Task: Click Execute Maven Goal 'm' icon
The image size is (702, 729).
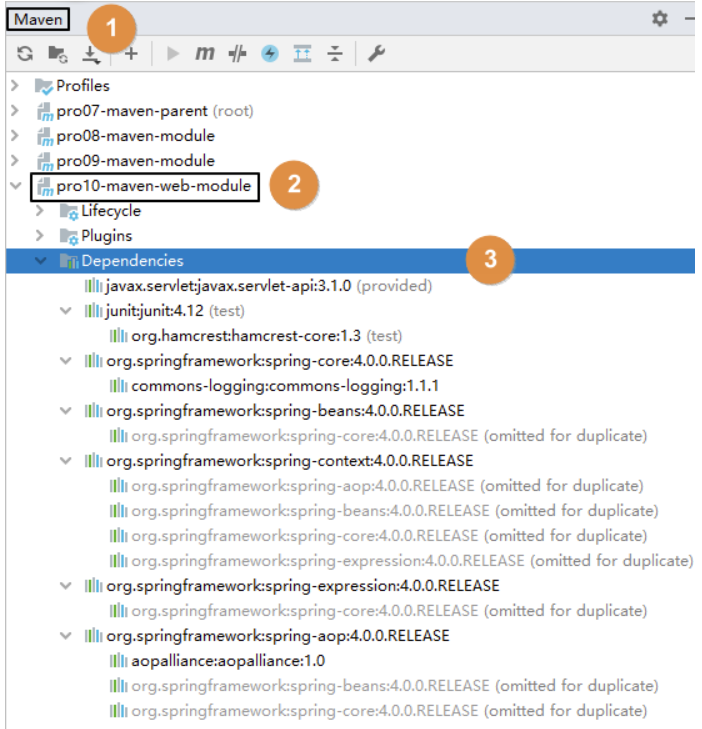Action: pos(205,54)
